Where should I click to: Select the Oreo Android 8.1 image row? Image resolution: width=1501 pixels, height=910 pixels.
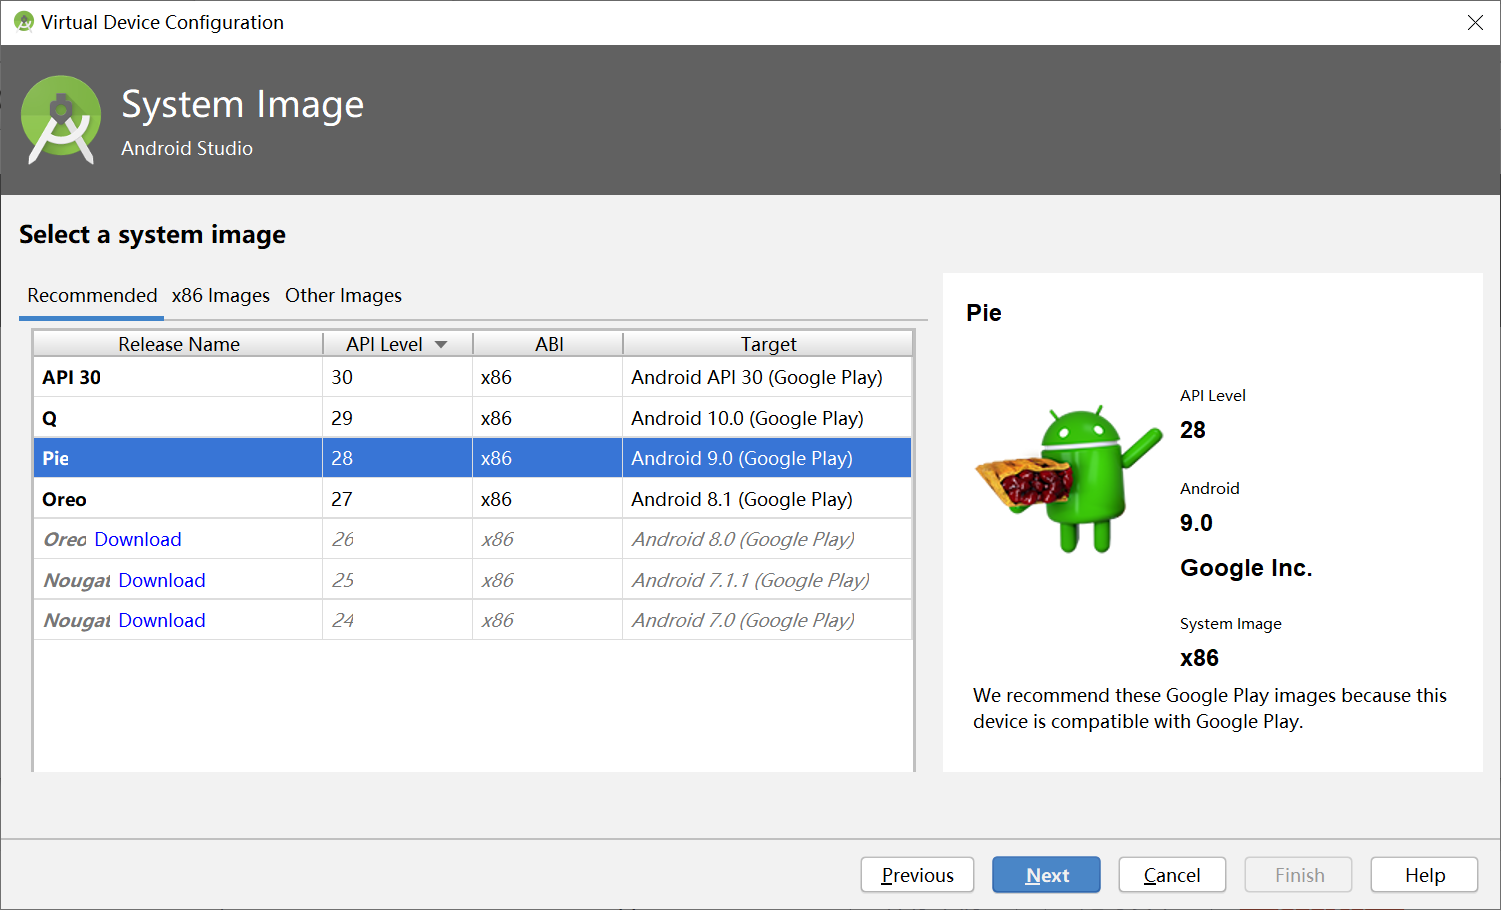[x=178, y=498]
